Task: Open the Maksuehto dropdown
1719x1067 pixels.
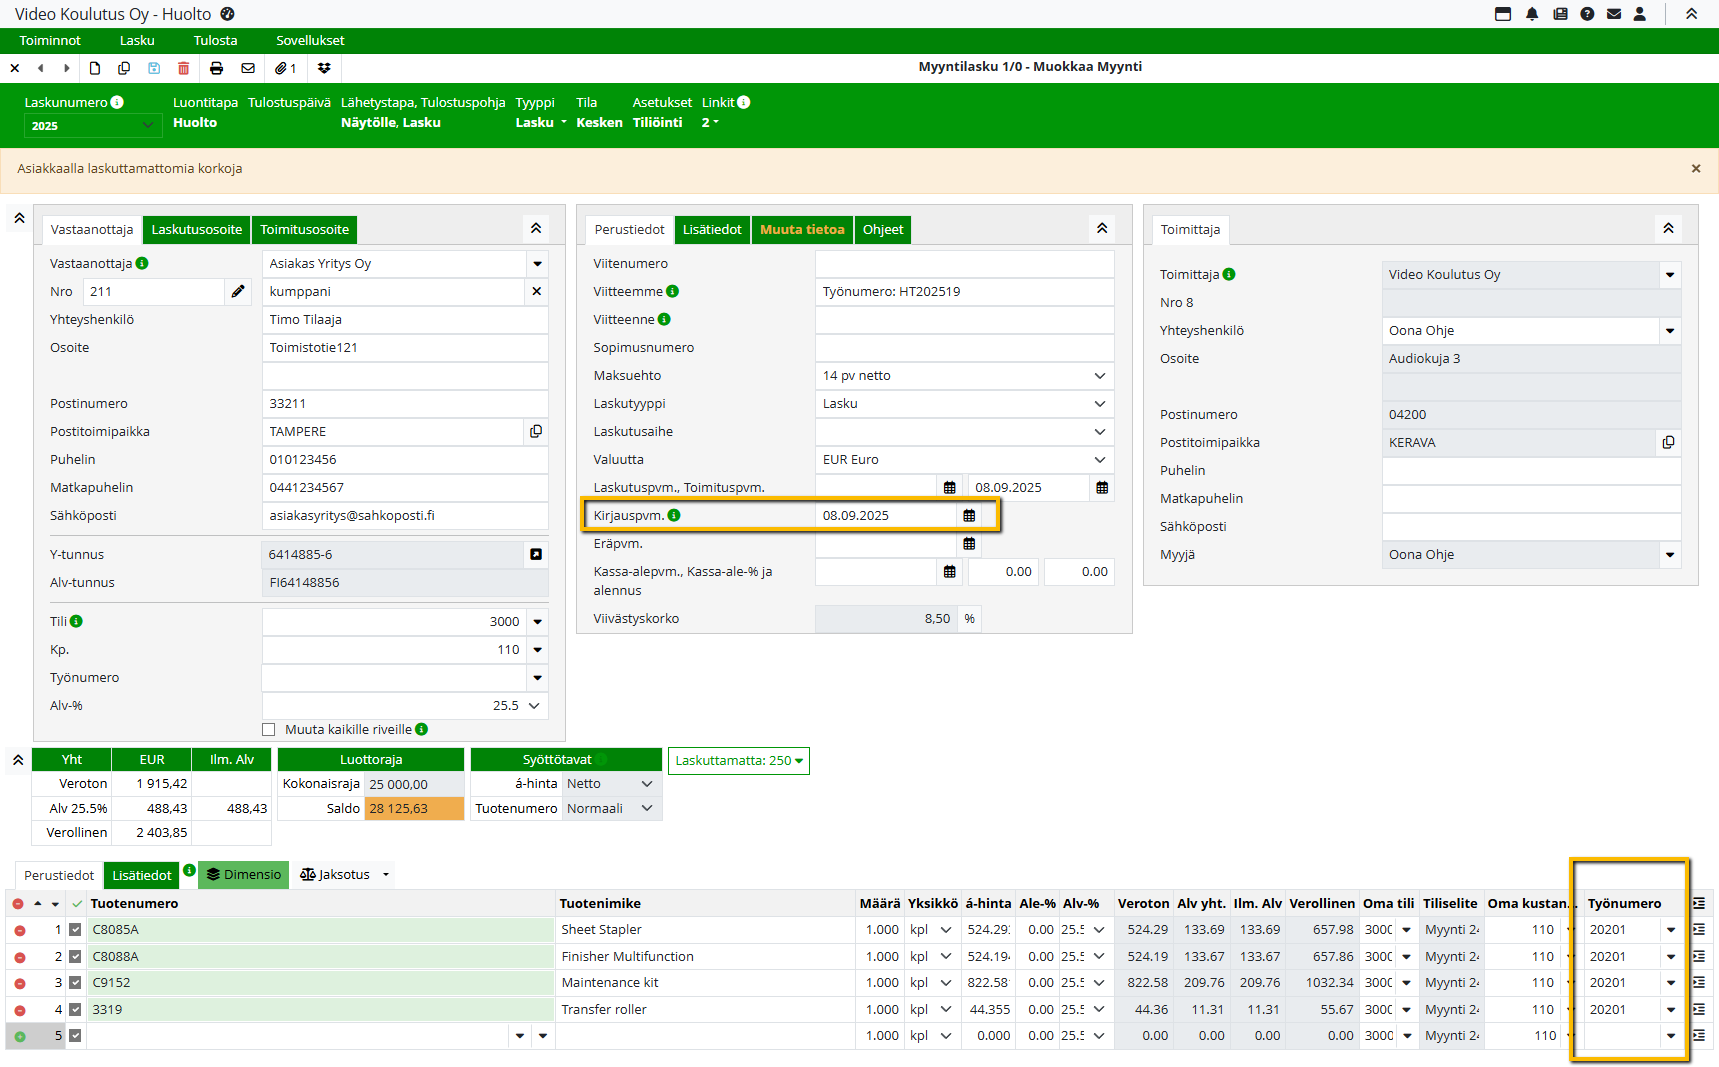Action: [x=964, y=376]
